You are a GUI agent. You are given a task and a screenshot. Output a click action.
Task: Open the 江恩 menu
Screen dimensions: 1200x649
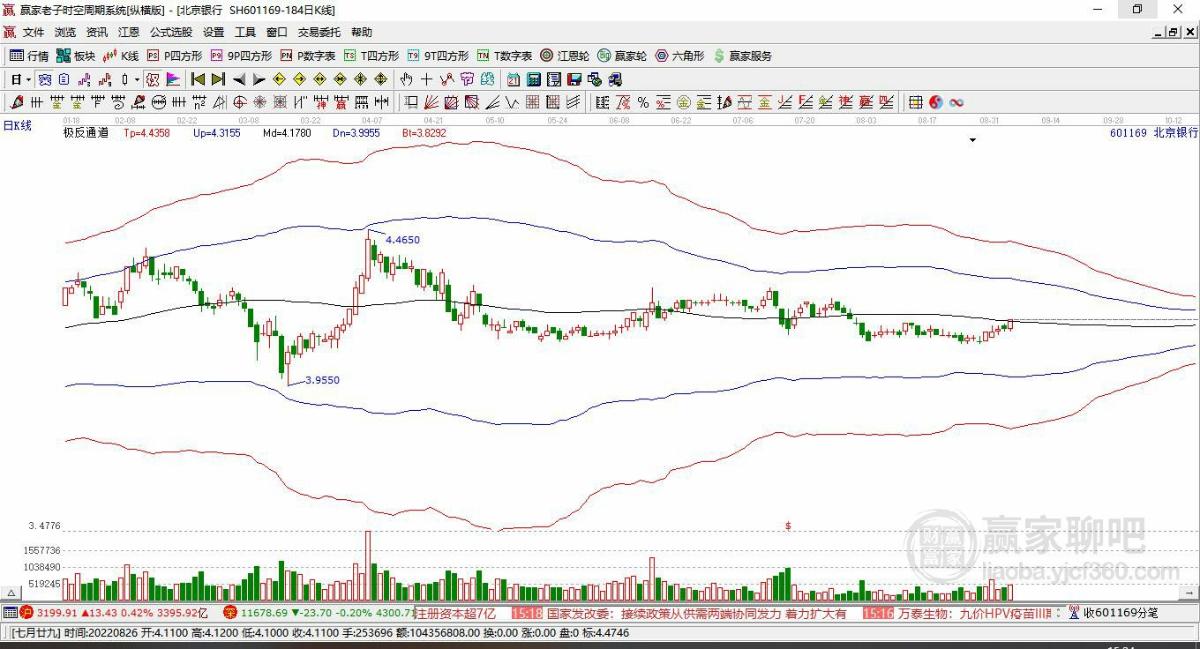pos(128,32)
